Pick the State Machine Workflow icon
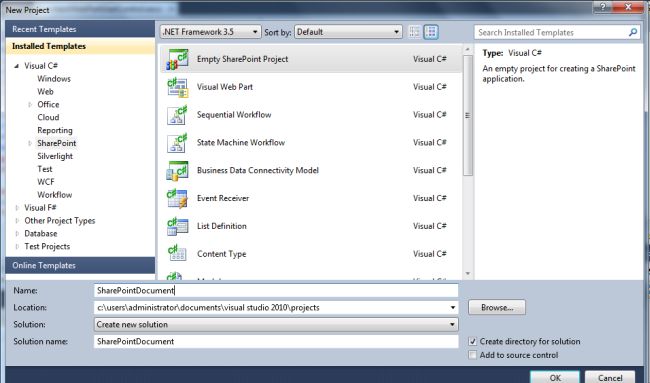This screenshot has width=650, height=383. click(x=177, y=143)
